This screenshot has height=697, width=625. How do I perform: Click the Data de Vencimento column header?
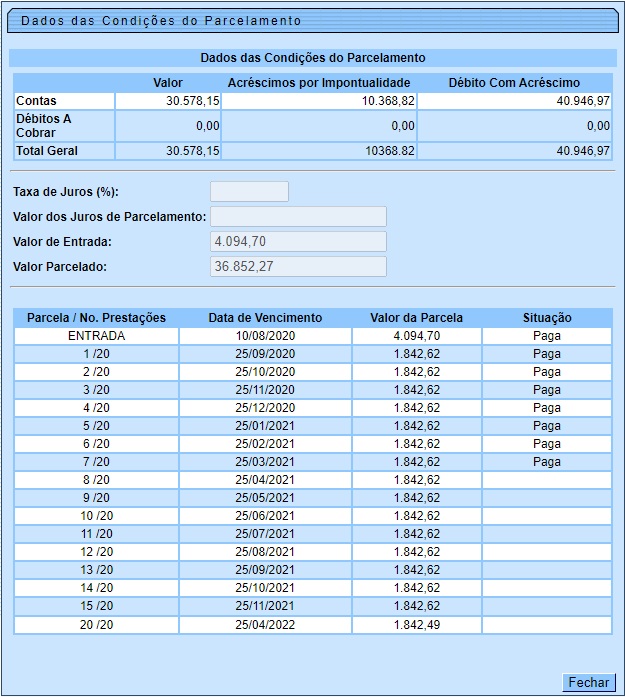point(265,318)
